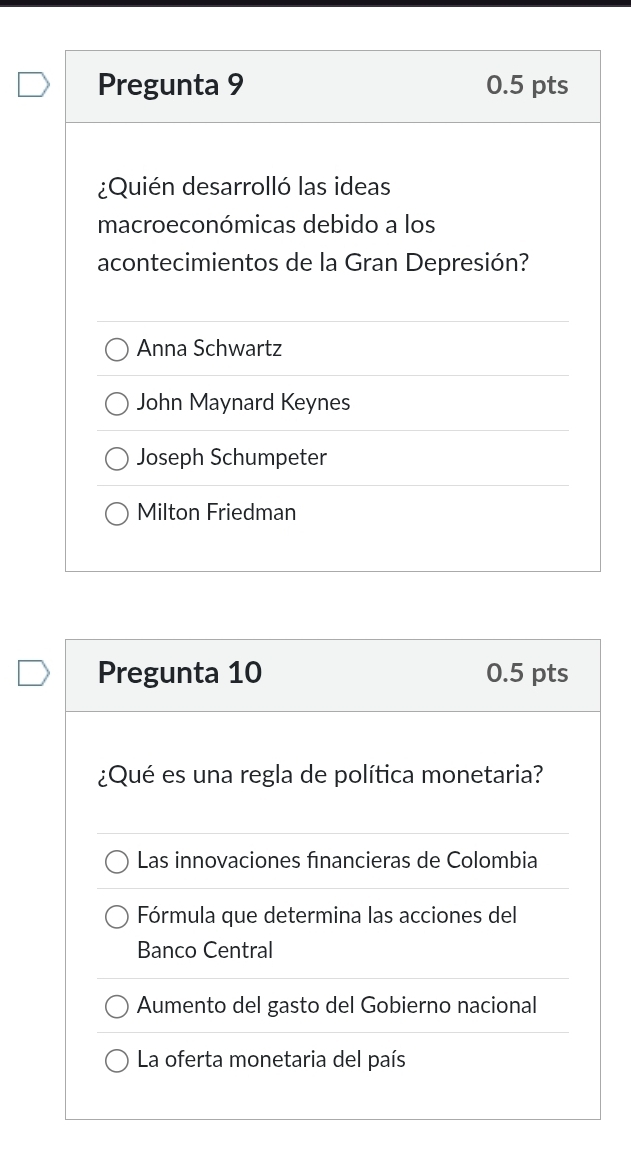Image resolution: width=631 pixels, height=1149 pixels.
Task: Click the 0.5 pts label of Pregunta 10
Action: (x=527, y=673)
